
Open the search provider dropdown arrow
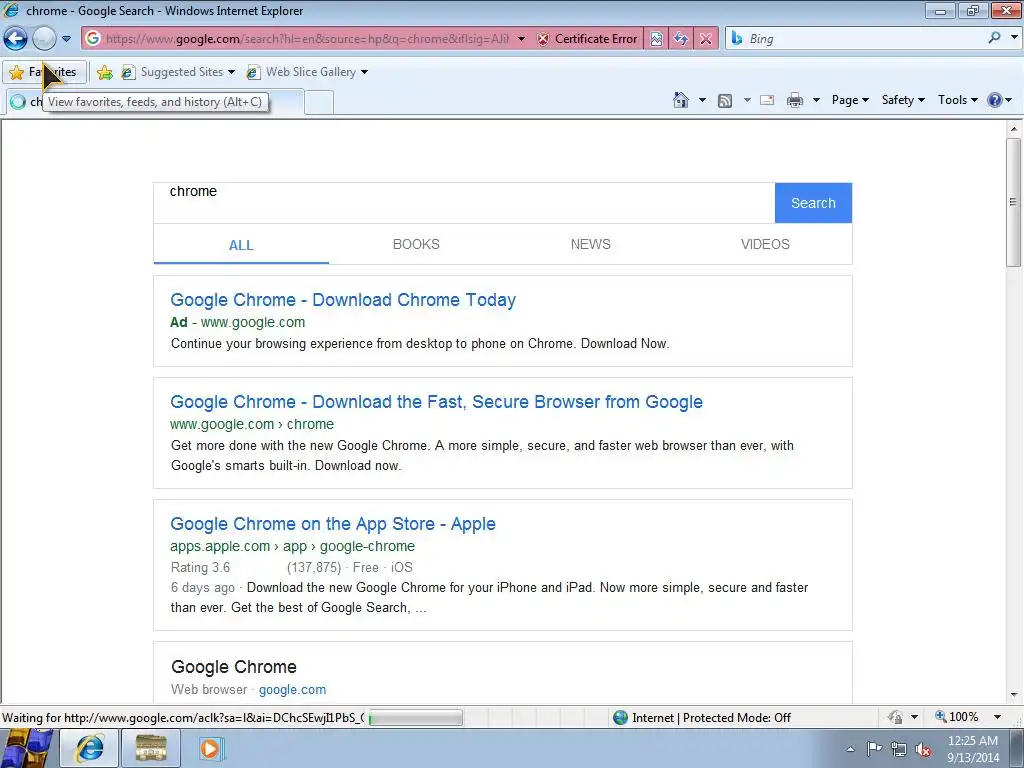tap(1014, 38)
